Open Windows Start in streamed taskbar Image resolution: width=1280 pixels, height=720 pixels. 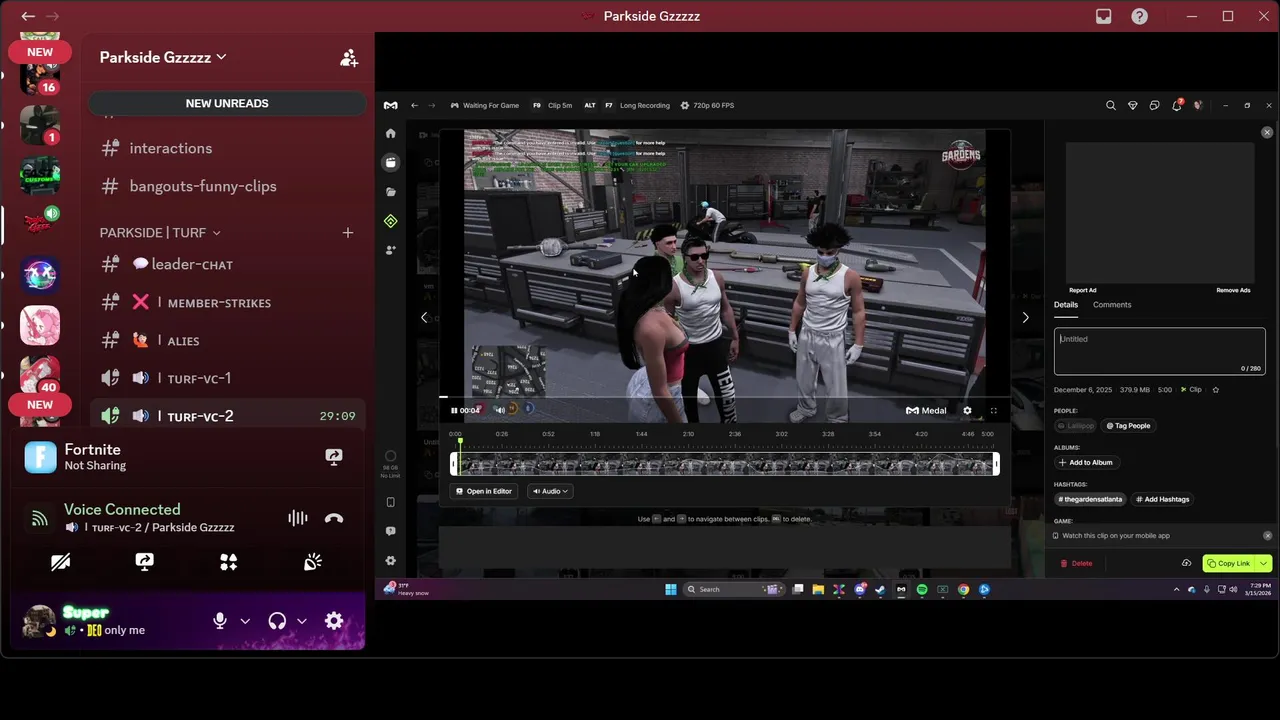pos(670,589)
